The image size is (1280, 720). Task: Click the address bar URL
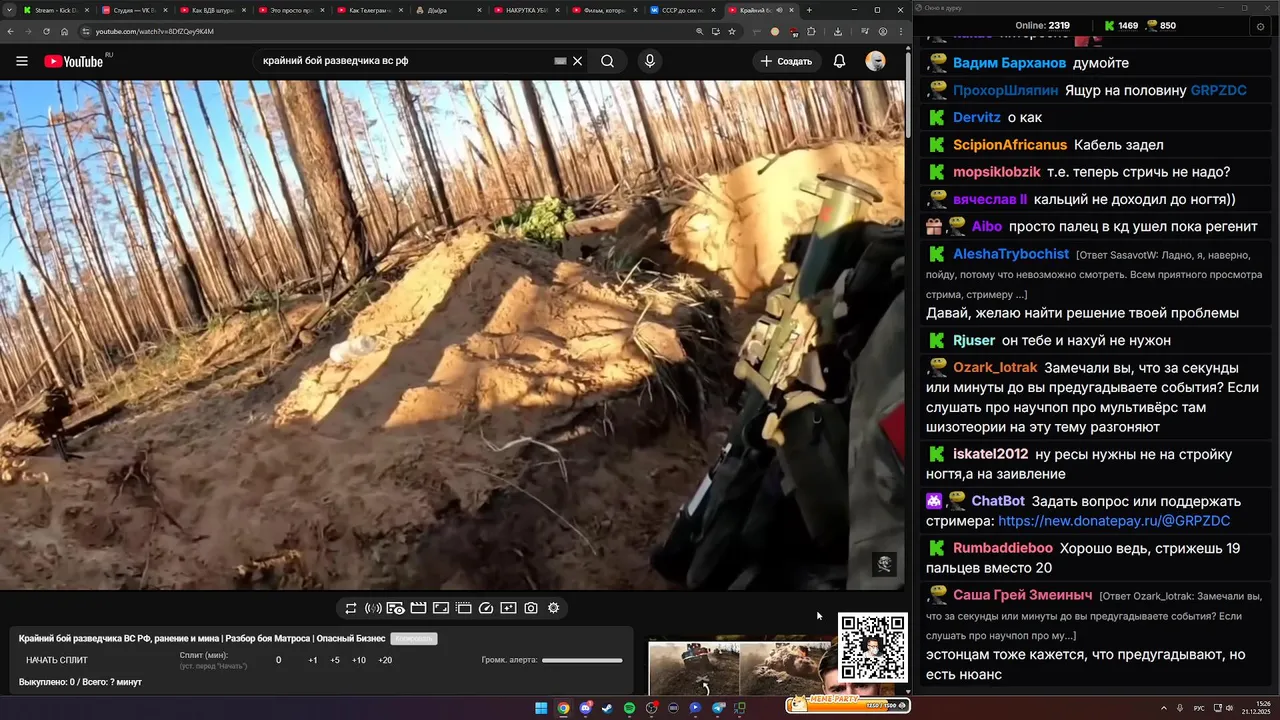click(x=154, y=31)
